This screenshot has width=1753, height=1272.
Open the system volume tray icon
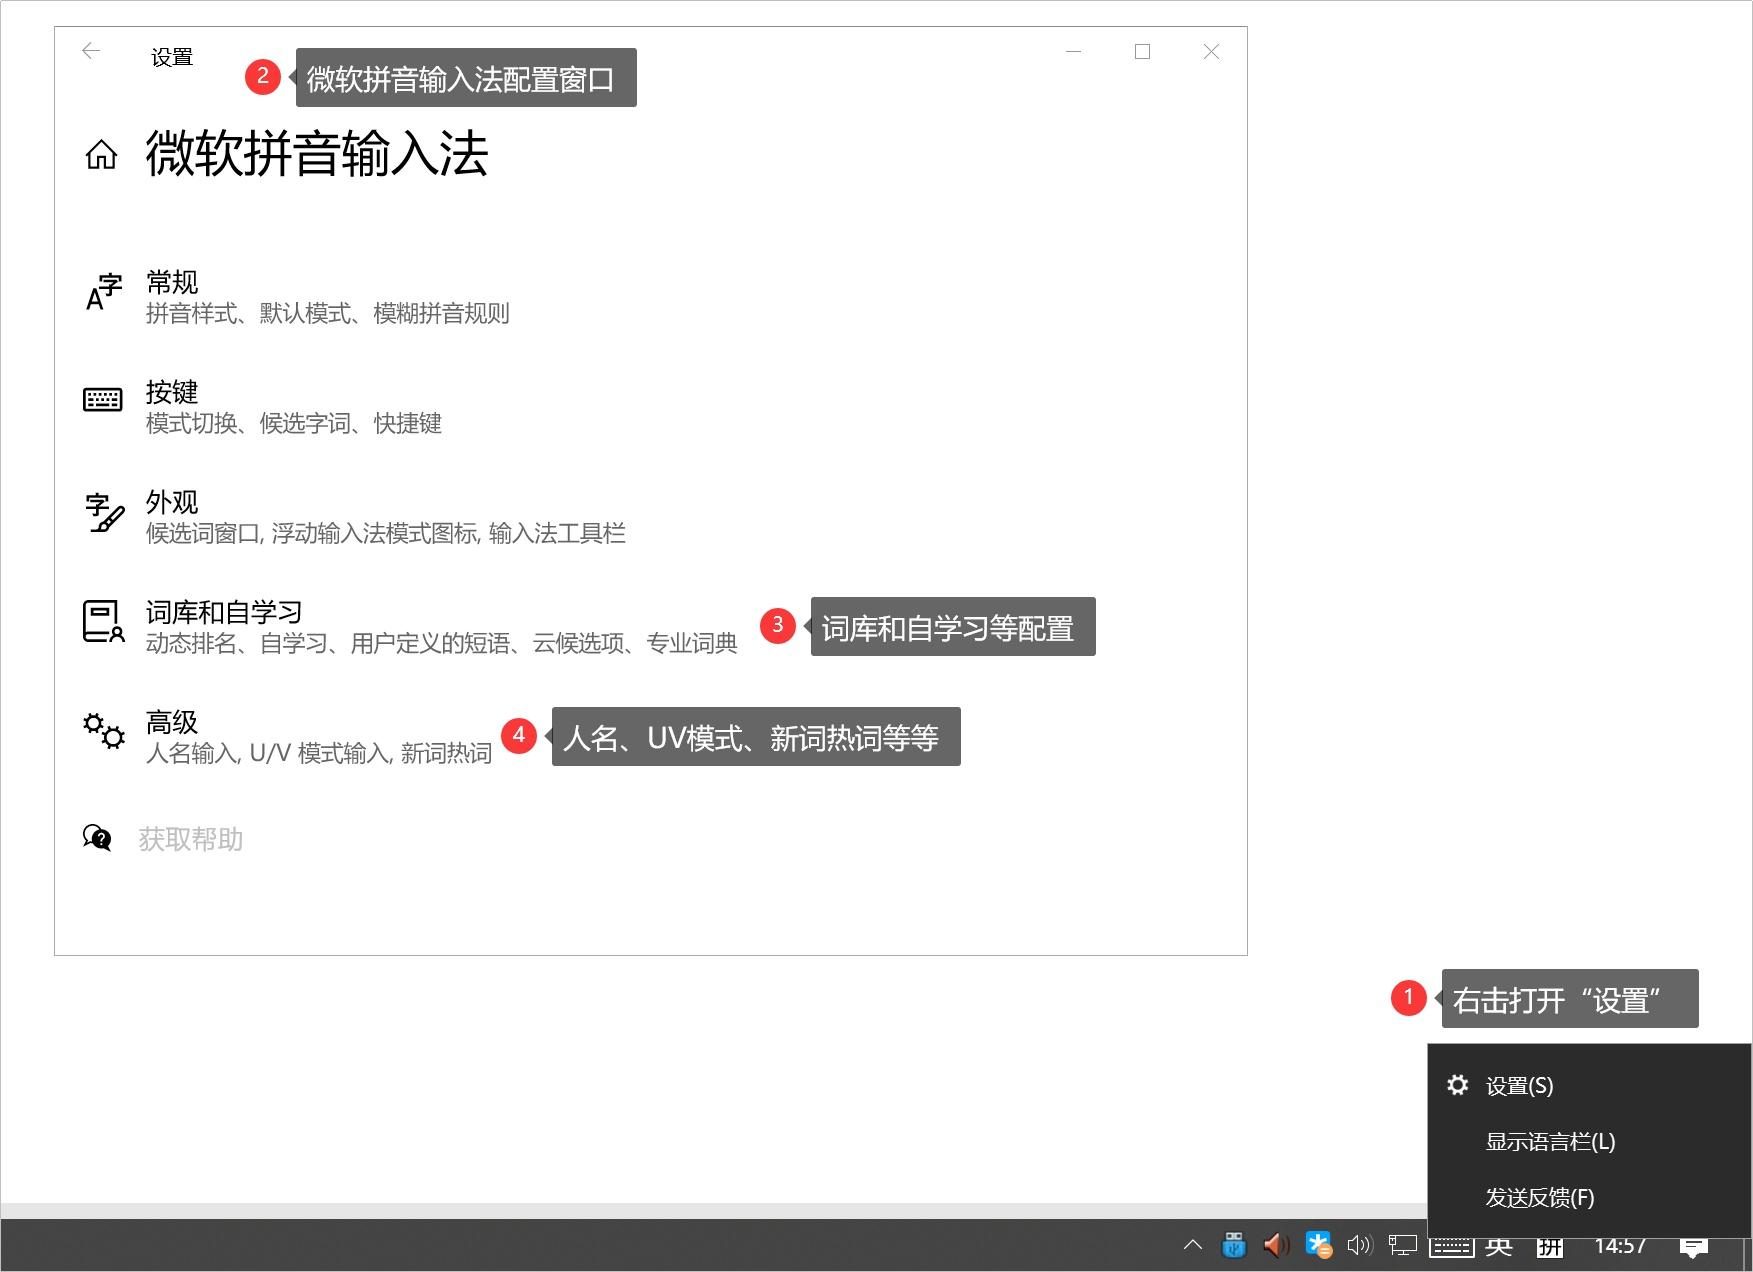coord(1360,1245)
